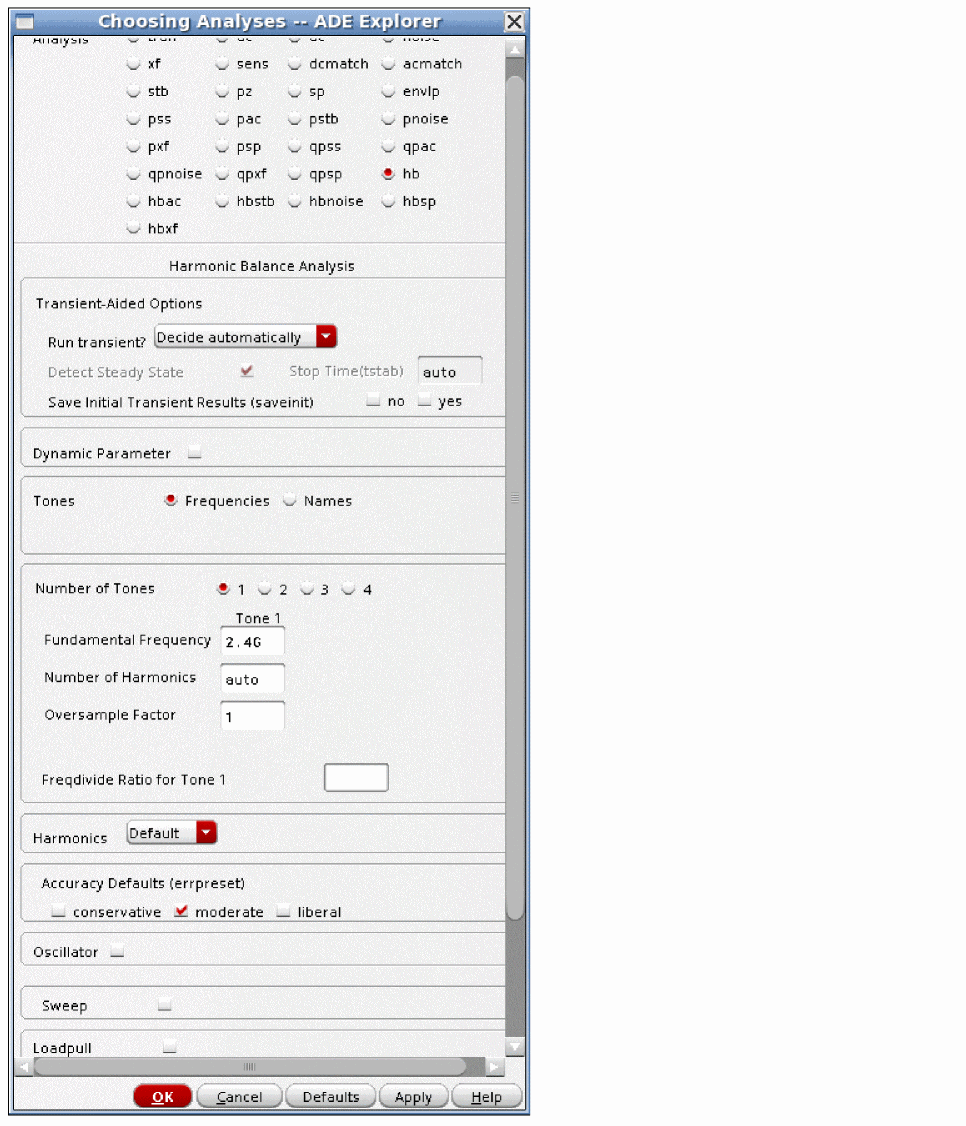Choose the pss analysis radio button
The width and height of the screenshot is (966, 1126).
pyautogui.click(x=134, y=119)
